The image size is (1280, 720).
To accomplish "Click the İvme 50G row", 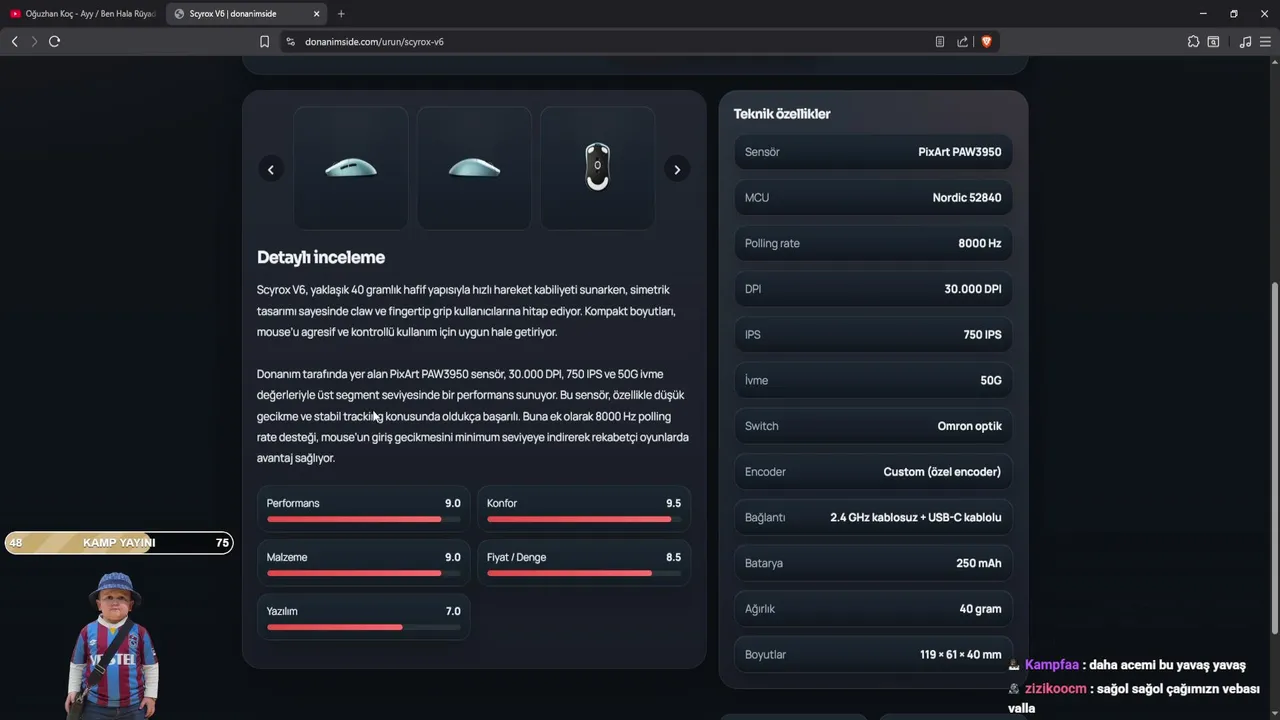I will [x=873, y=380].
